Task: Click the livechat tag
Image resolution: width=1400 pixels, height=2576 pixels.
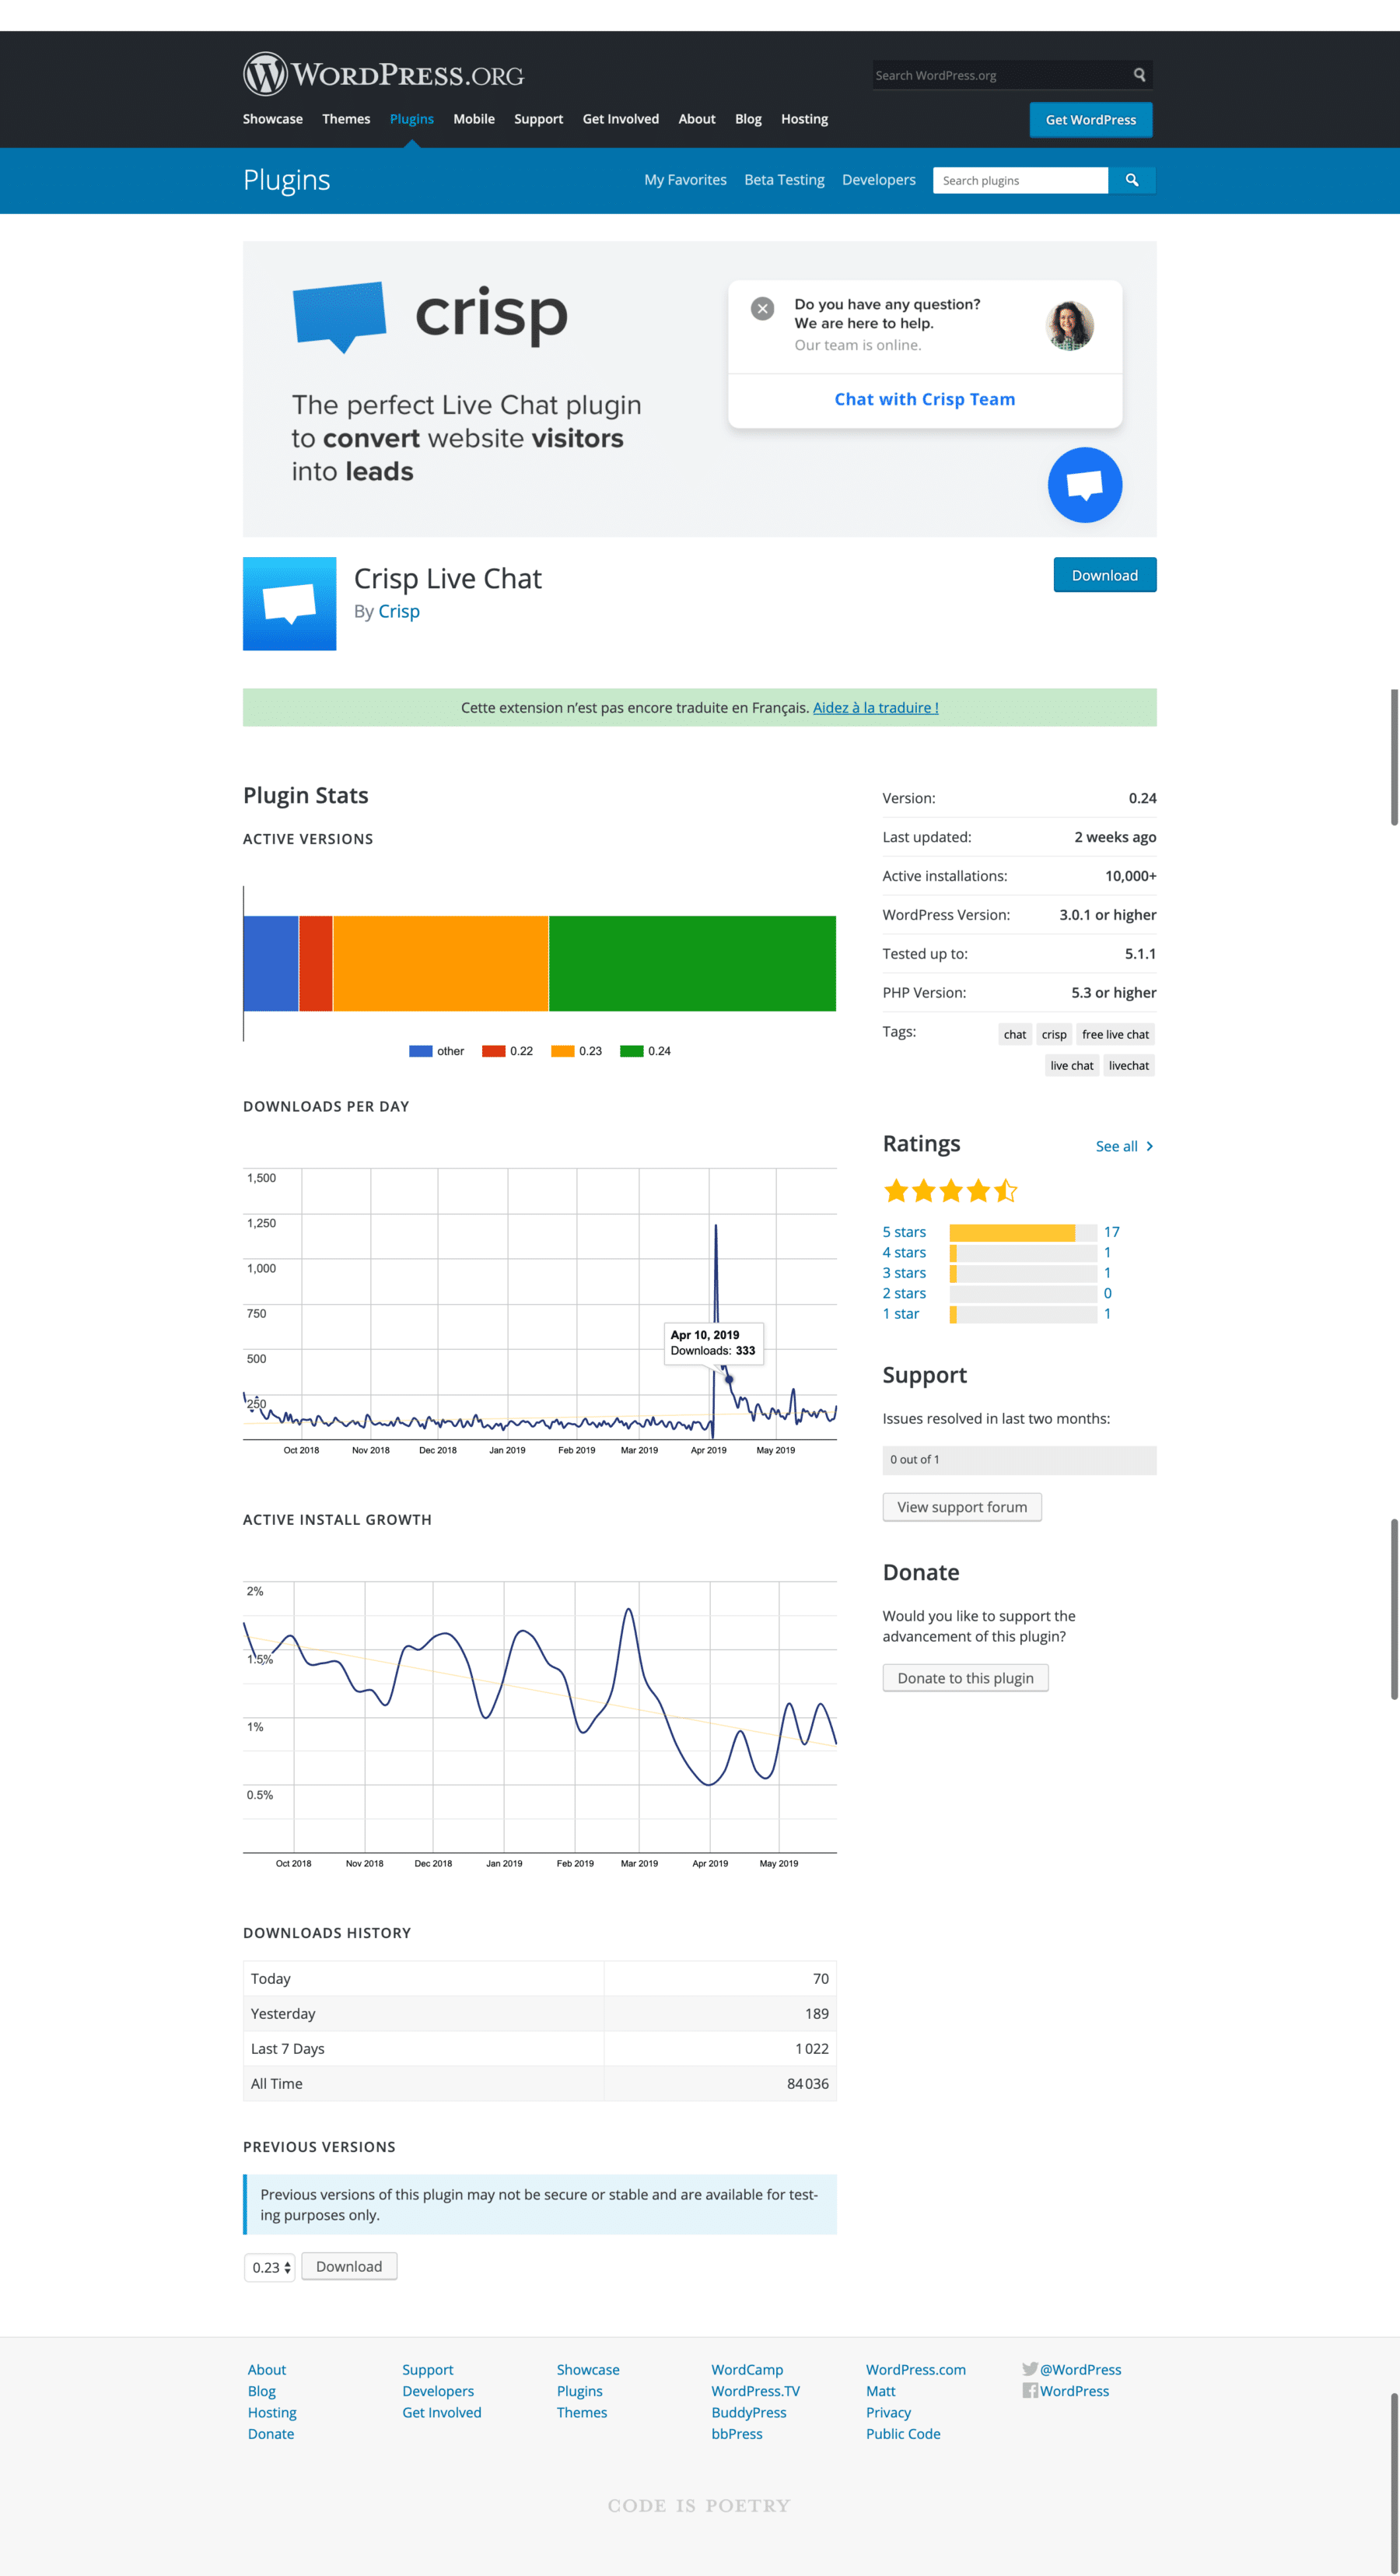Action: point(1129,1066)
